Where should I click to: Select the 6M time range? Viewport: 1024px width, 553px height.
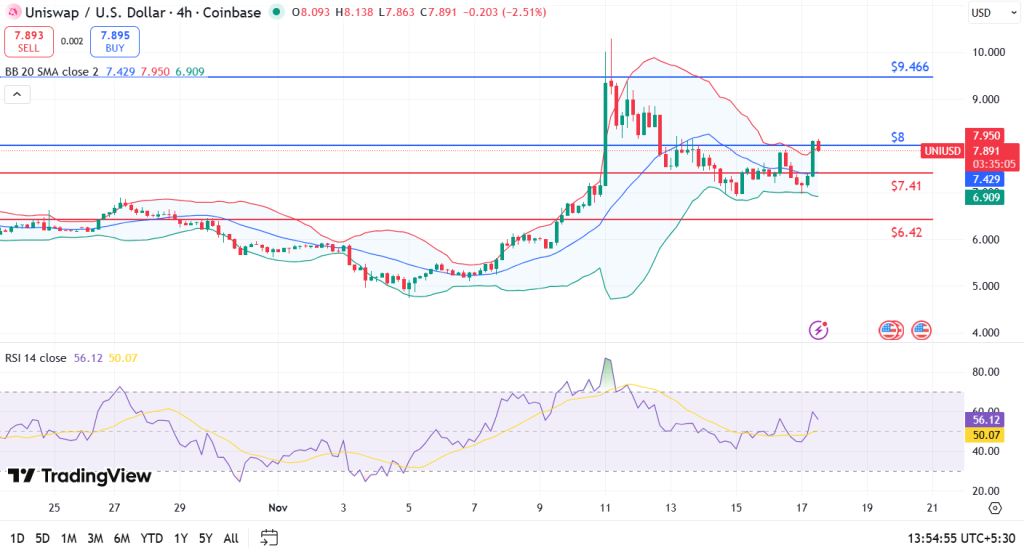click(122, 538)
